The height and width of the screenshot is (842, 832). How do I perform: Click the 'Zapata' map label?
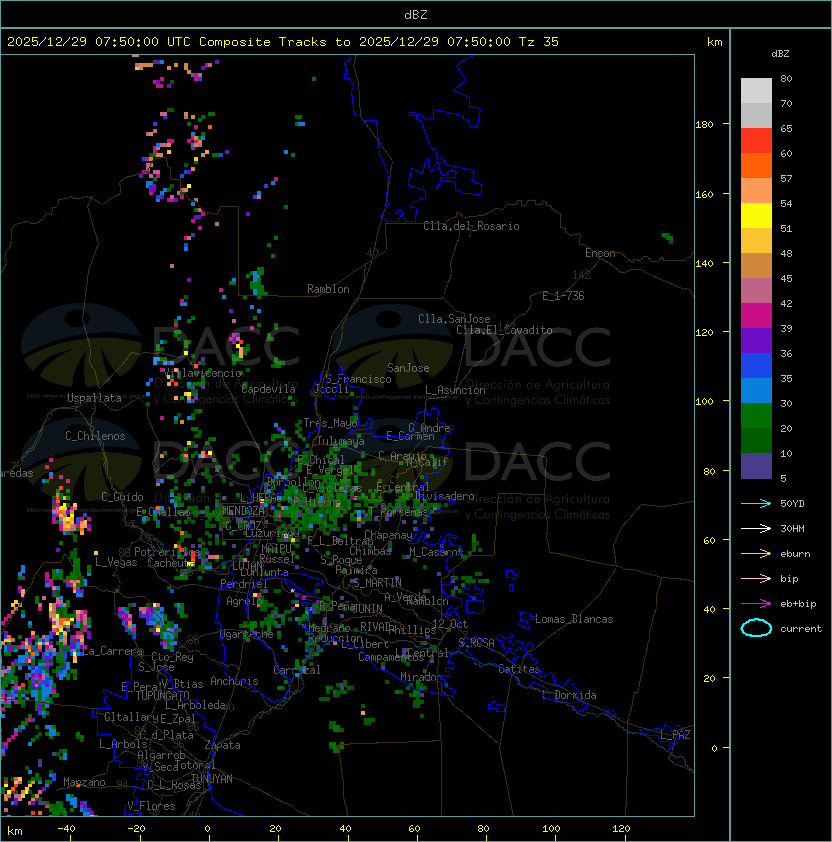222,745
